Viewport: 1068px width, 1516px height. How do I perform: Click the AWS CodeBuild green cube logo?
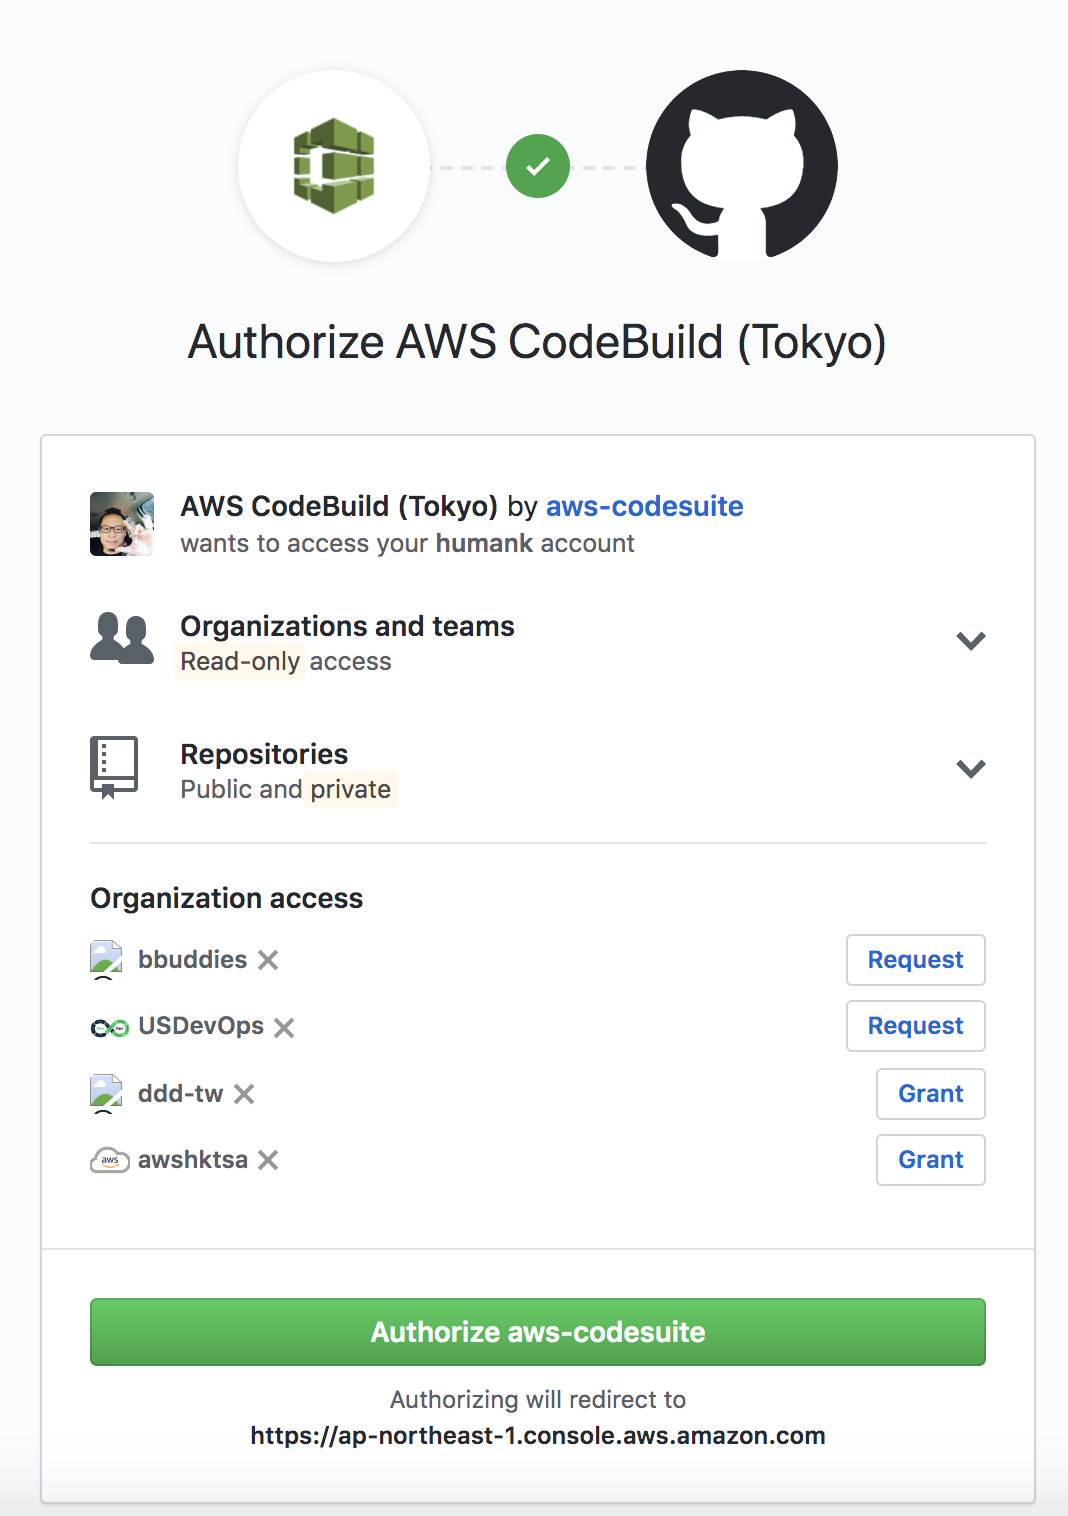(x=334, y=166)
